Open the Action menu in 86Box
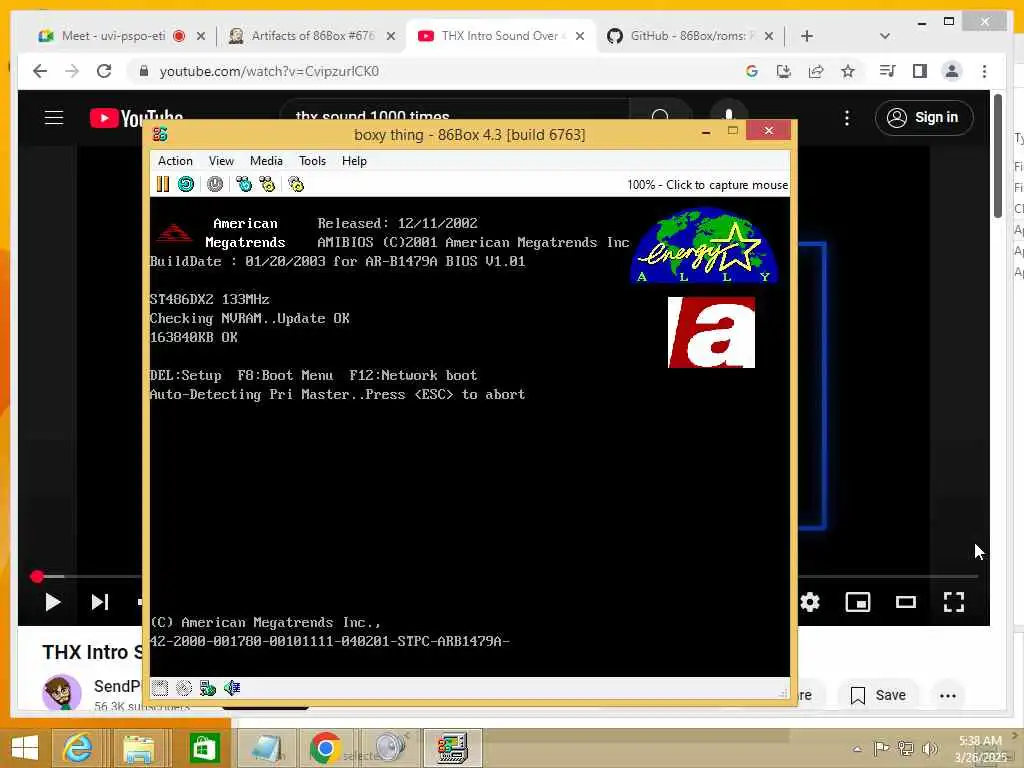This screenshot has height=768, width=1024. pos(175,161)
